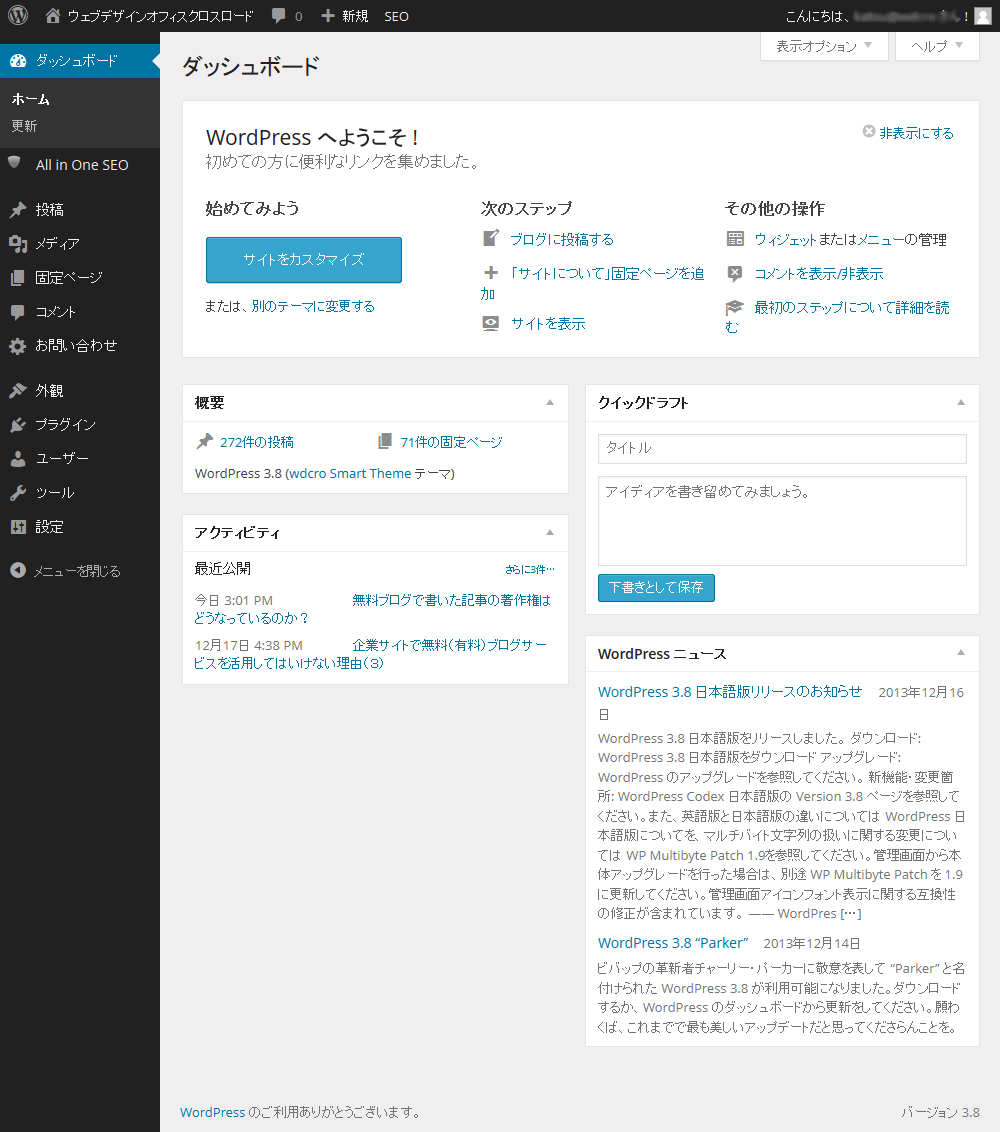The image size is (1000, 1132).
Task: Click the 272件の投稿 link
Action: pyautogui.click(x=257, y=442)
